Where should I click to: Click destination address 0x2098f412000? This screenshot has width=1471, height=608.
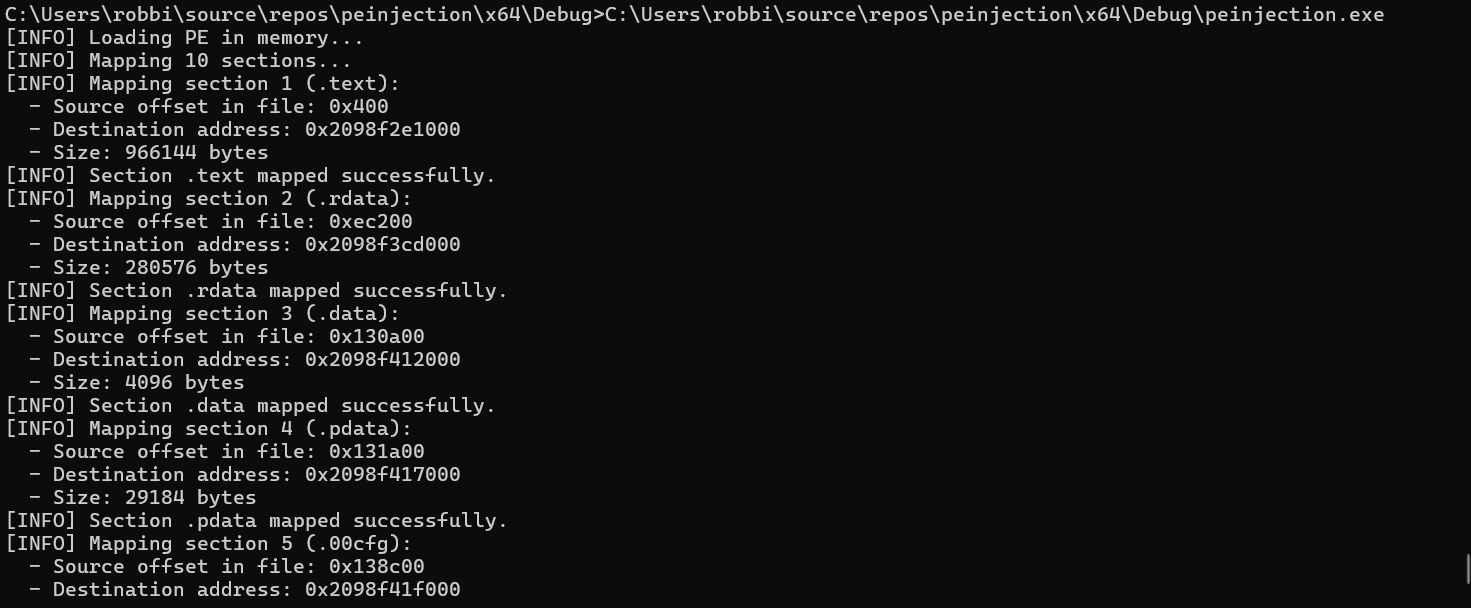pos(382,360)
